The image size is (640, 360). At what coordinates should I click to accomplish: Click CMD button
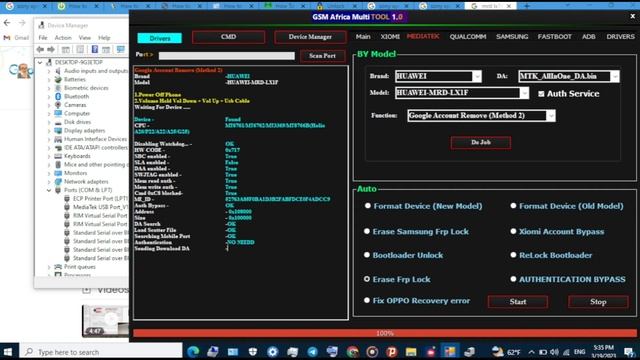[x=228, y=37]
